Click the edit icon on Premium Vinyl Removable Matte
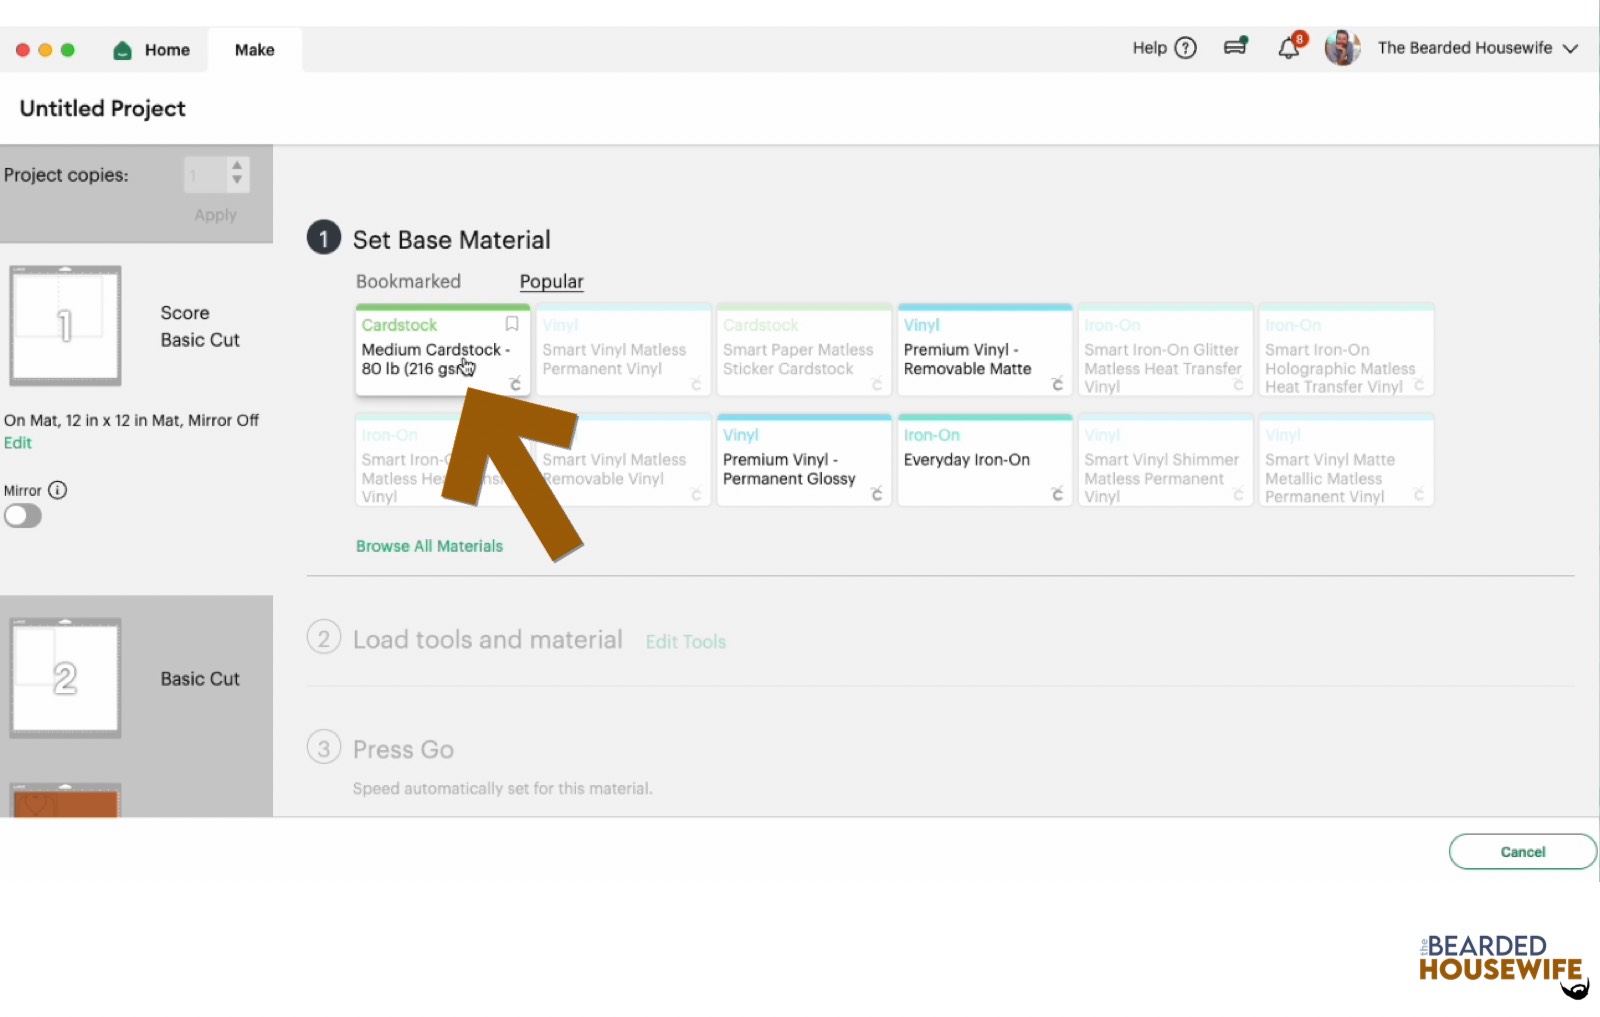Image resolution: width=1600 pixels, height=1017 pixels. [1058, 382]
